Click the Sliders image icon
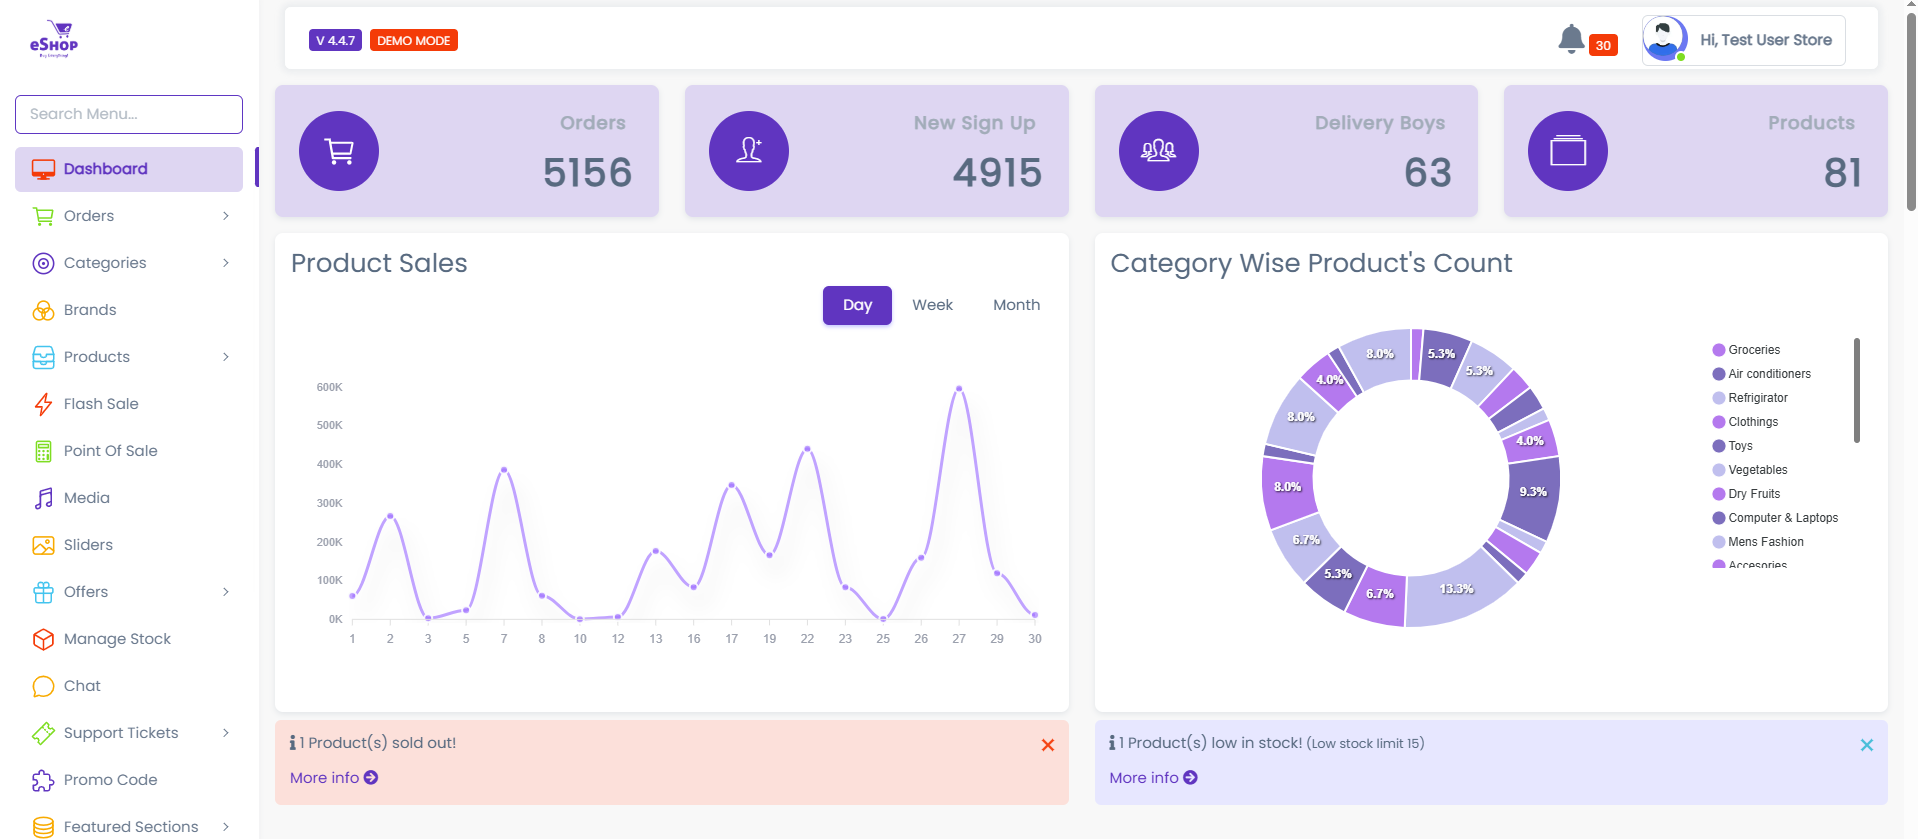Viewport: 1918px width, 839px height. click(43, 545)
